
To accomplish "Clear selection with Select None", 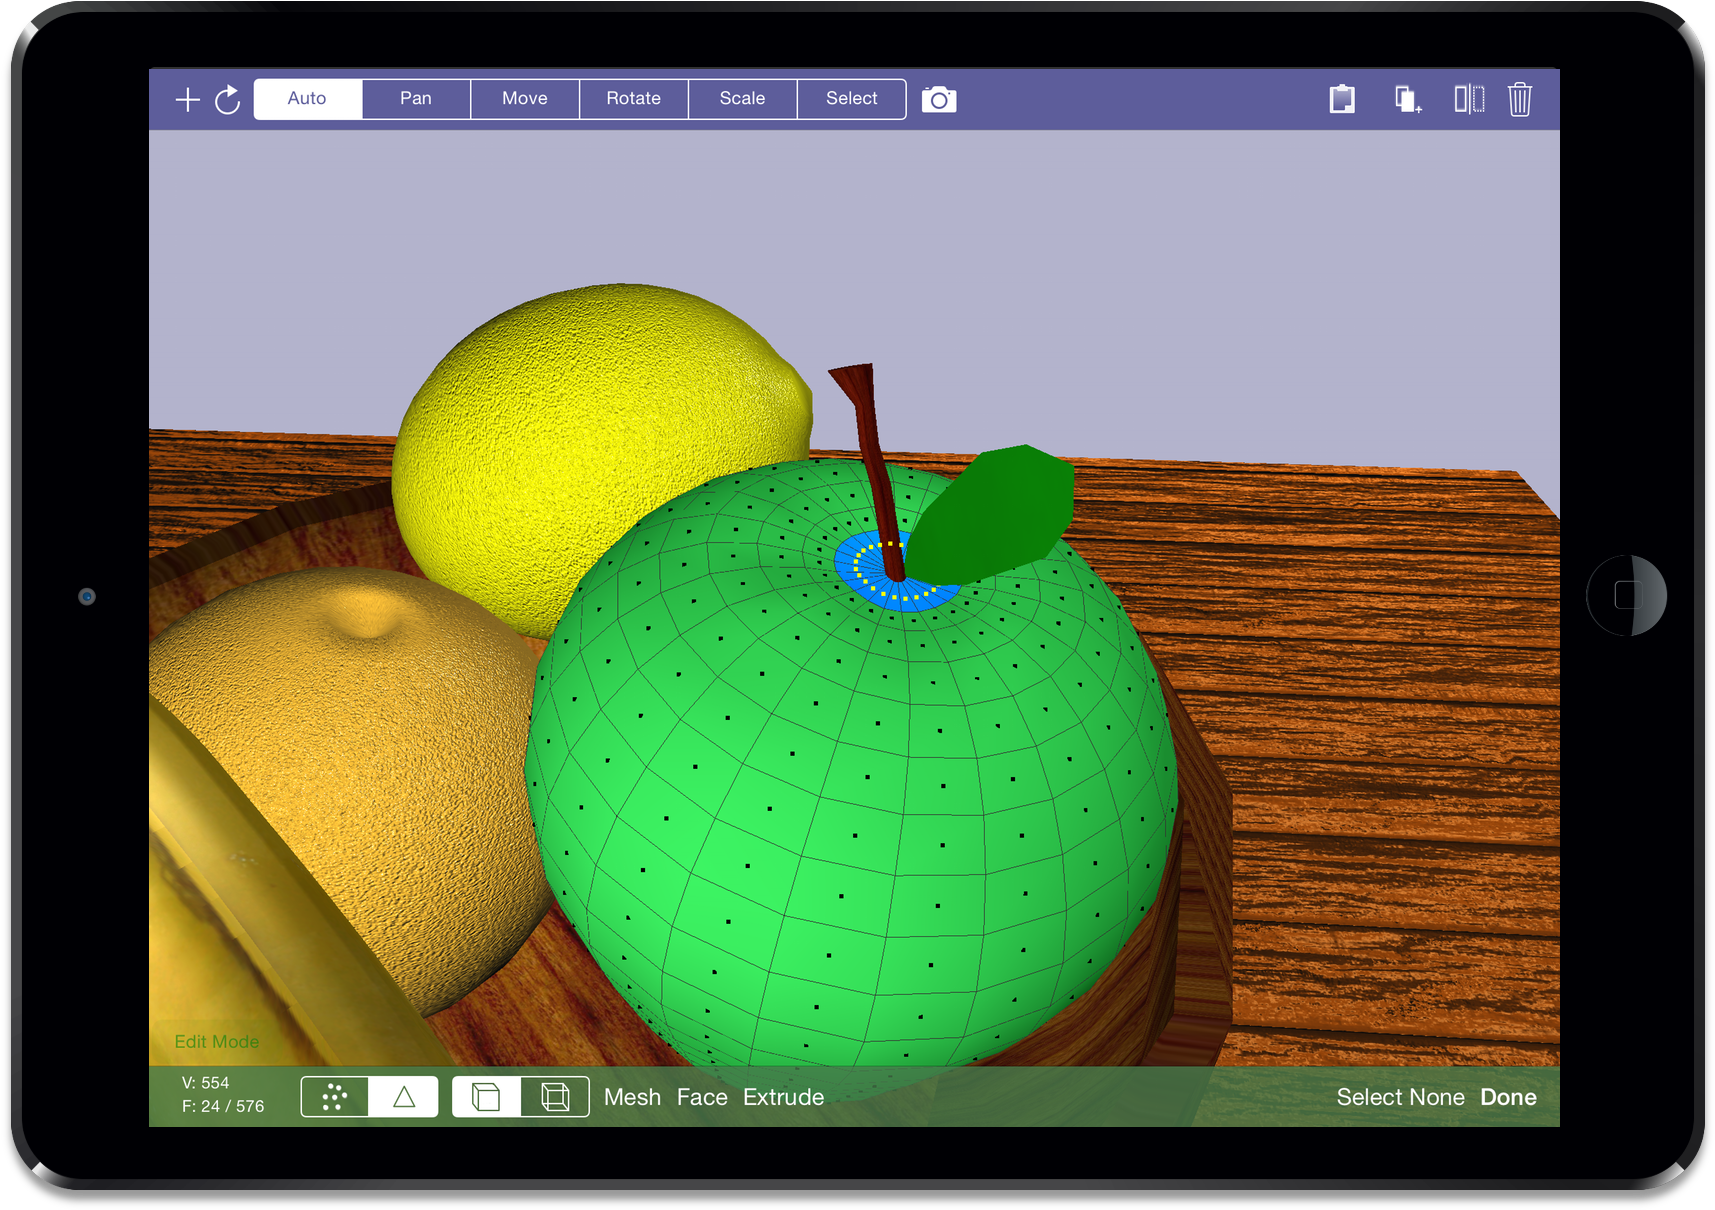I will click(1400, 1096).
